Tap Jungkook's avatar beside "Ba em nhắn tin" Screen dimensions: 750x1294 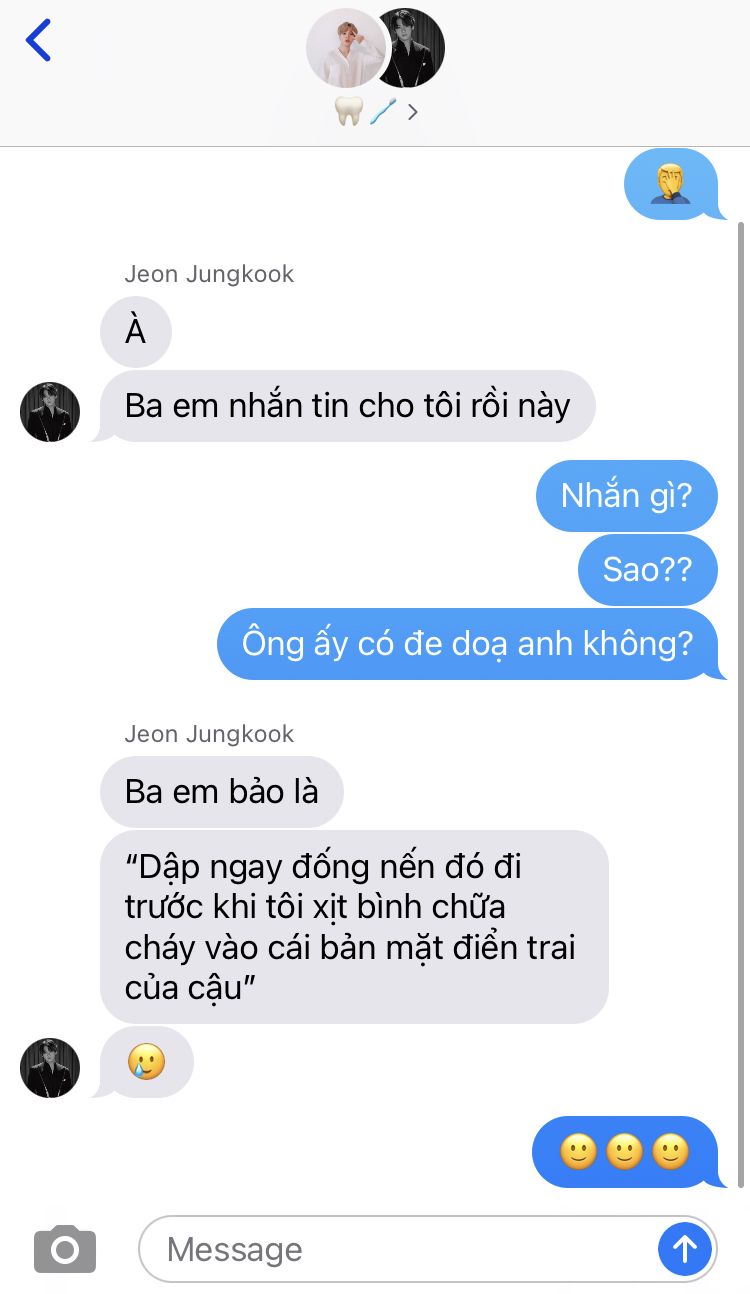tap(50, 412)
